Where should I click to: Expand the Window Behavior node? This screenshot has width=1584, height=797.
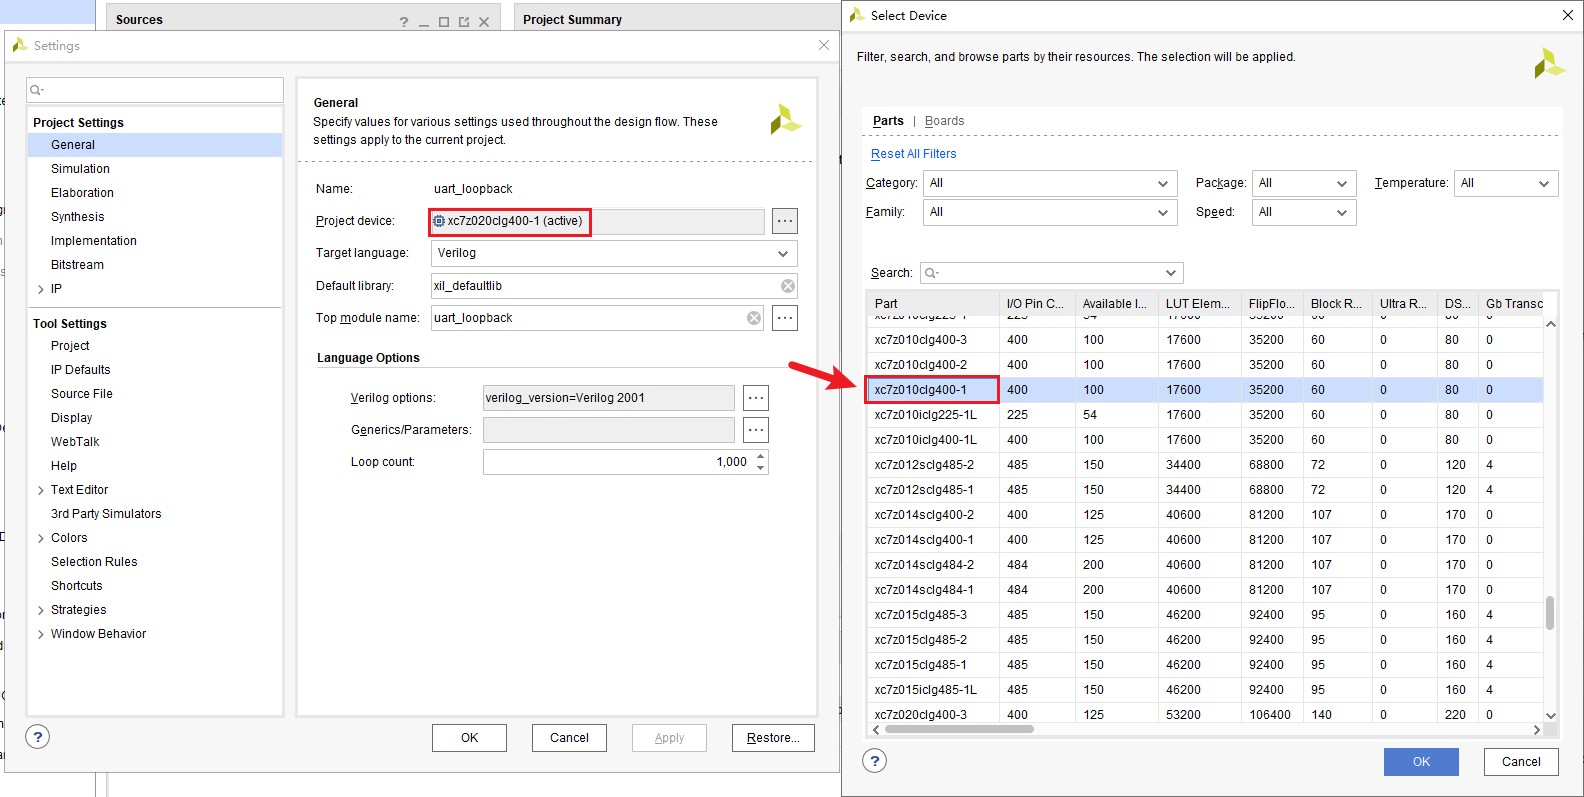tap(40, 634)
